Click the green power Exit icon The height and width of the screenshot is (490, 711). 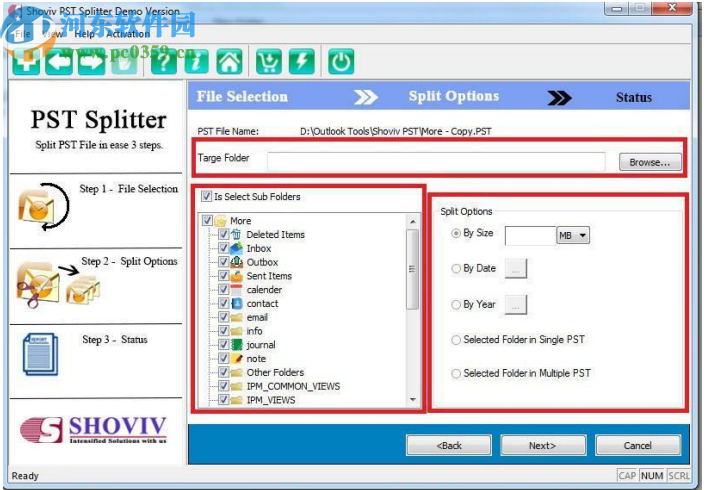341,62
